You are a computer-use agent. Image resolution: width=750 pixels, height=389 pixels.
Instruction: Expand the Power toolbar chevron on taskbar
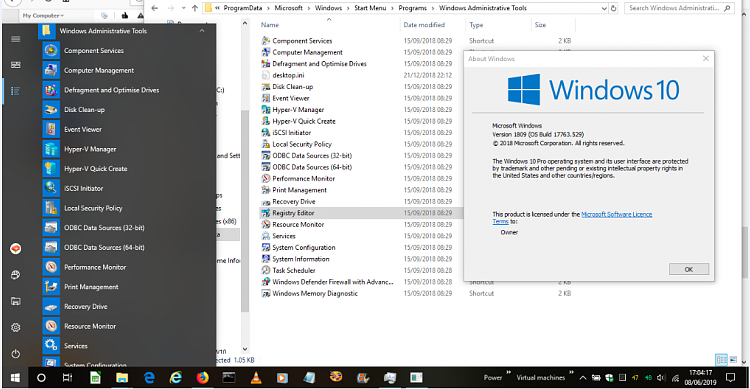(x=508, y=372)
